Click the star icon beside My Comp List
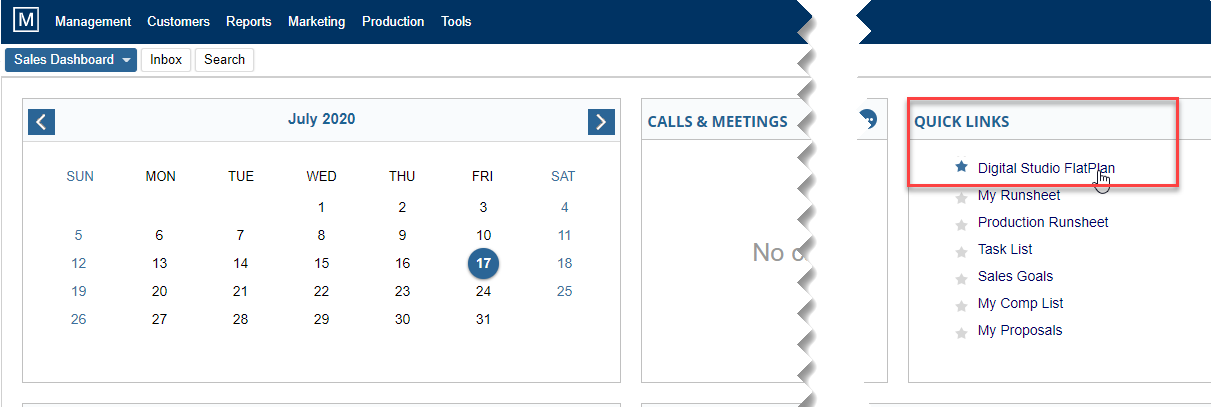 pyautogui.click(x=962, y=304)
